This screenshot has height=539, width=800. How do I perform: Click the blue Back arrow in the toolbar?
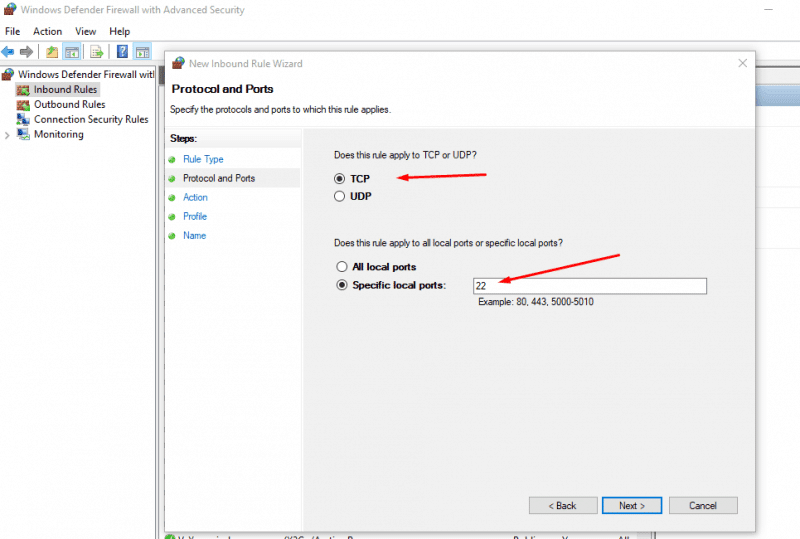click(x=8, y=52)
